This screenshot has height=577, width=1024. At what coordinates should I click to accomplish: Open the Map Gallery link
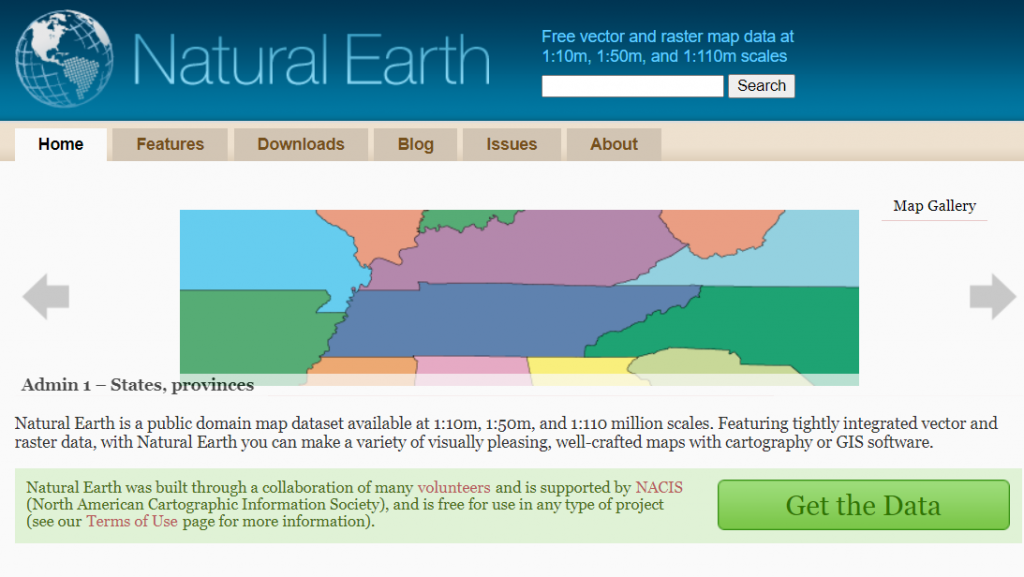tap(933, 206)
